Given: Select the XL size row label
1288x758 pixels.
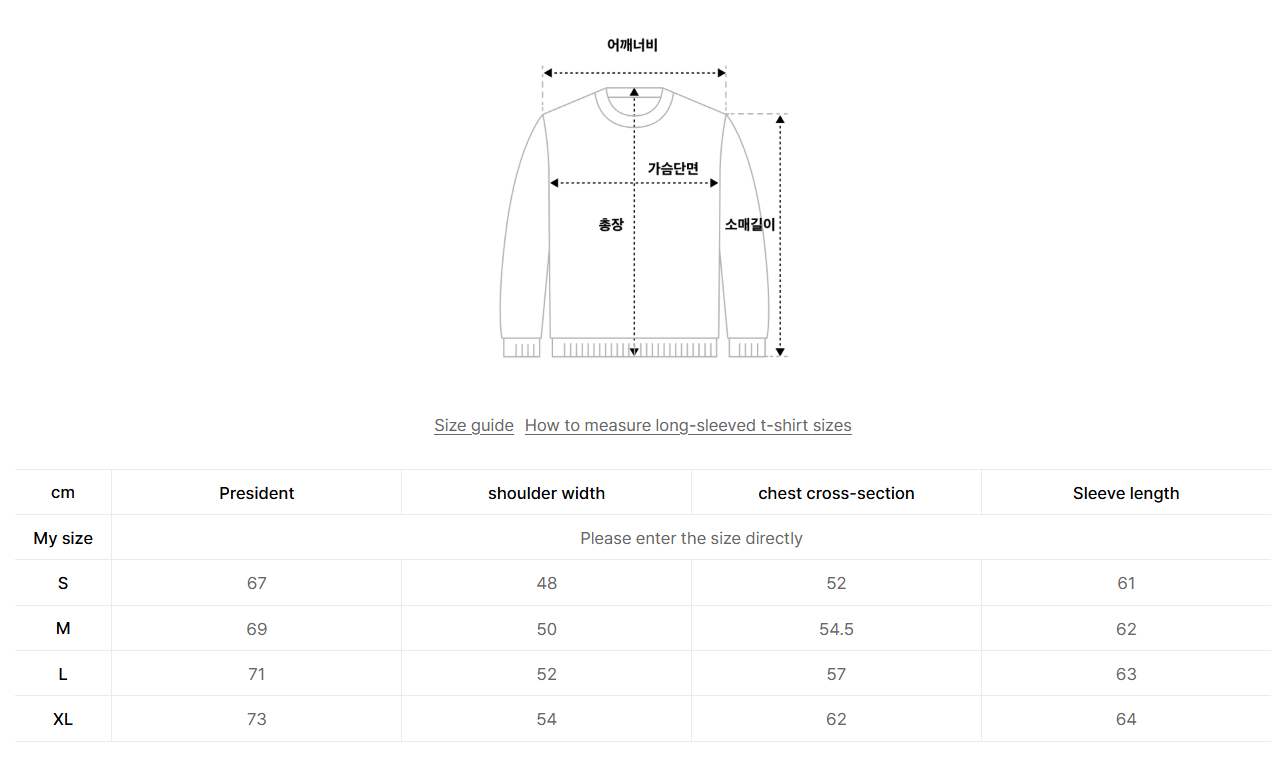Looking at the screenshot, I should coord(63,719).
